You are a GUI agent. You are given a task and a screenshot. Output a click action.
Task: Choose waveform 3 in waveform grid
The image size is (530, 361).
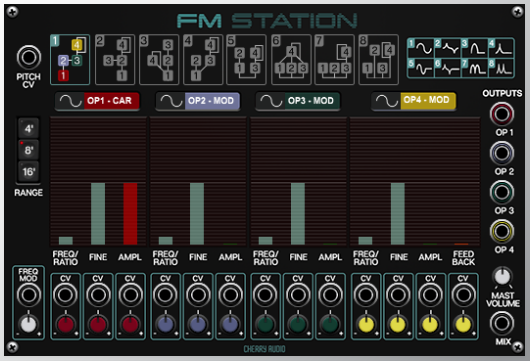click(x=474, y=48)
